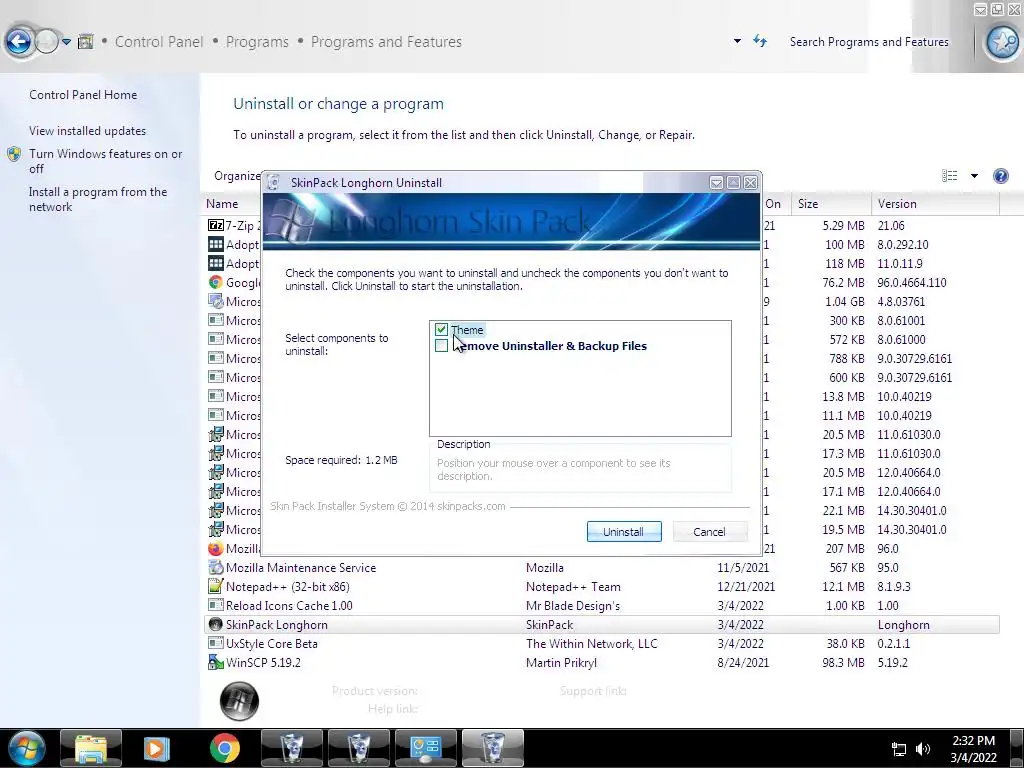Image resolution: width=1024 pixels, height=768 pixels.
Task: Click the Reload Icons Cache icon
Action: [x=216, y=605]
